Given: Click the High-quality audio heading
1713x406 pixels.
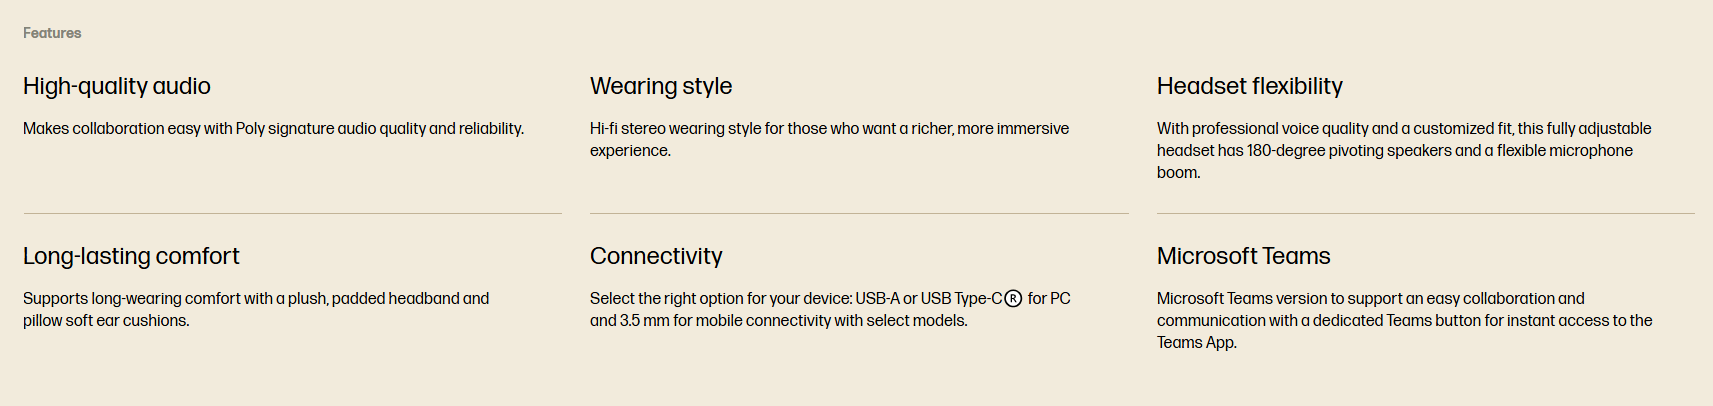Looking at the screenshot, I should click(x=117, y=86).
